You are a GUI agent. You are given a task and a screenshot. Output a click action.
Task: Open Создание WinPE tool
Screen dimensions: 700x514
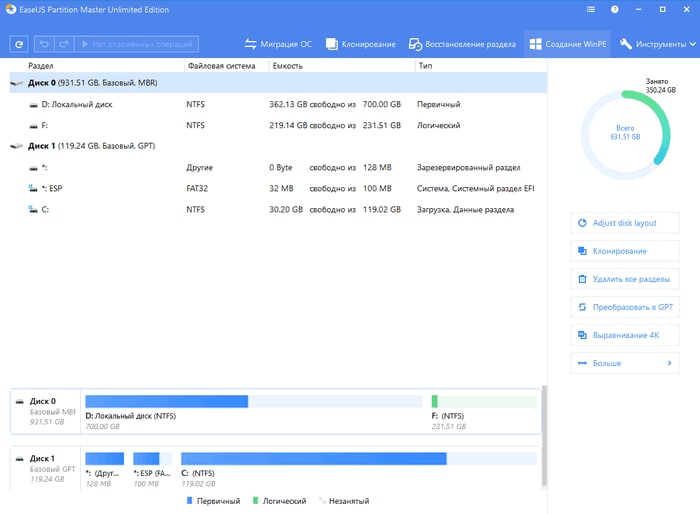(567, 44)
